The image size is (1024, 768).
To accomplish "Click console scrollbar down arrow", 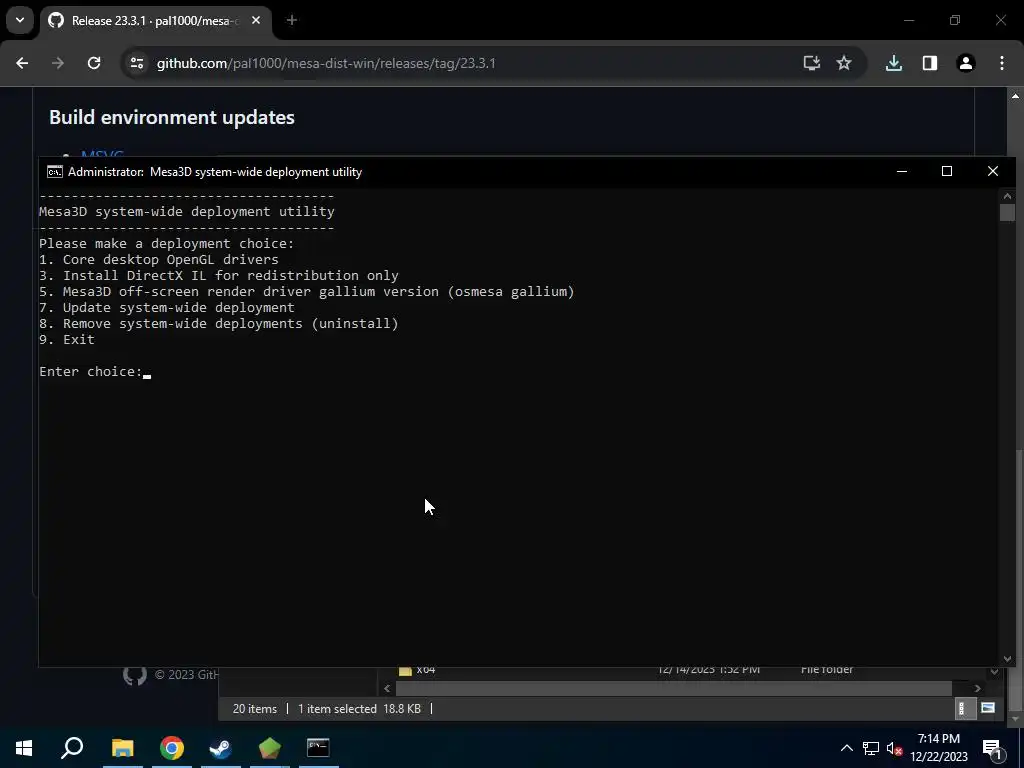I will 1007,659.
